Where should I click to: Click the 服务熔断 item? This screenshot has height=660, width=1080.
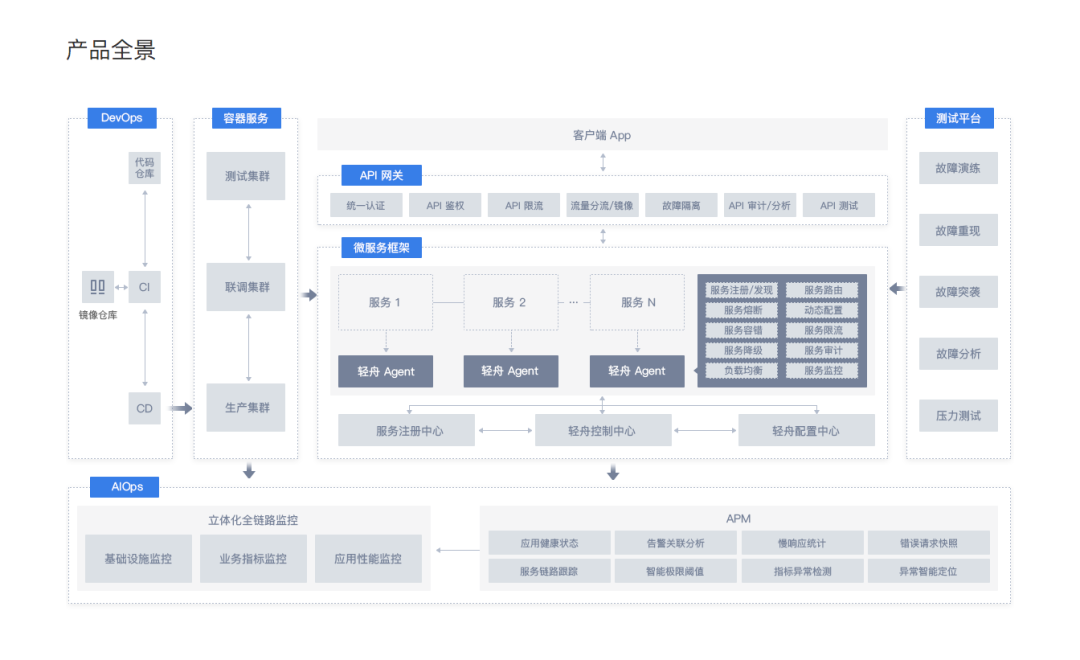click(x=742, y=310)
